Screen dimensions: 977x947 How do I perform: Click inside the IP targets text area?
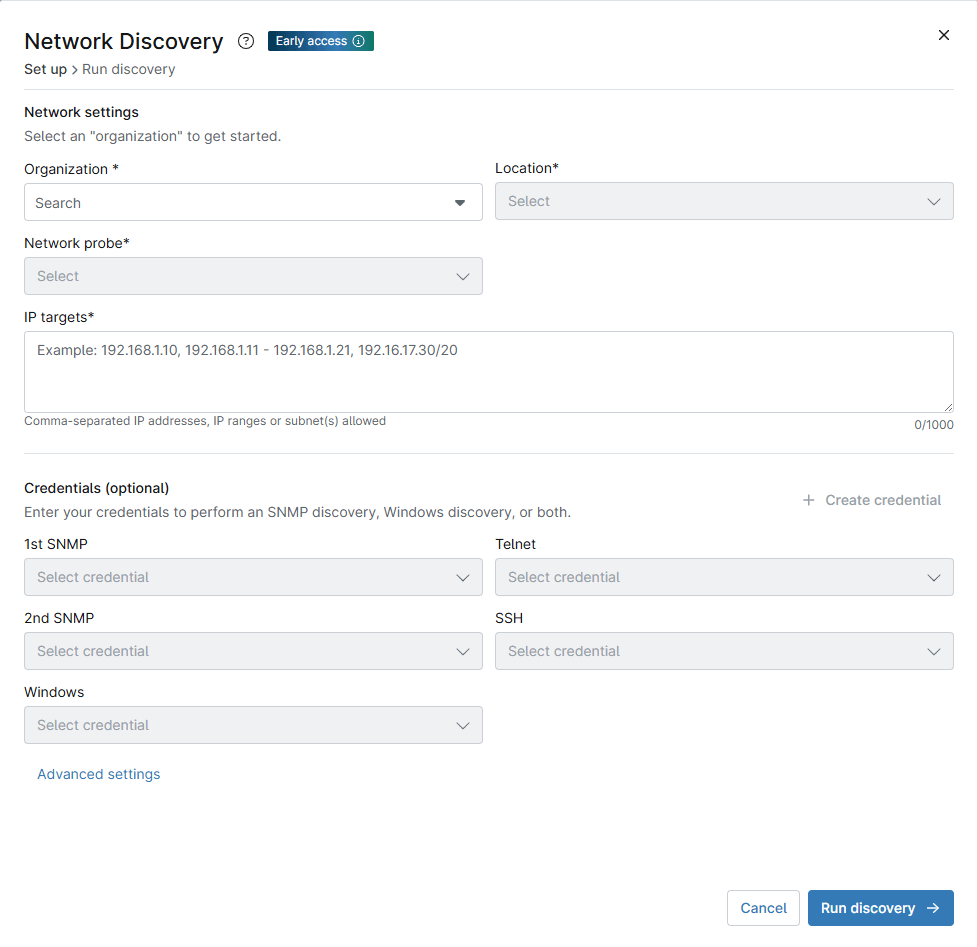pyautogui.click(x=489, y=370)
